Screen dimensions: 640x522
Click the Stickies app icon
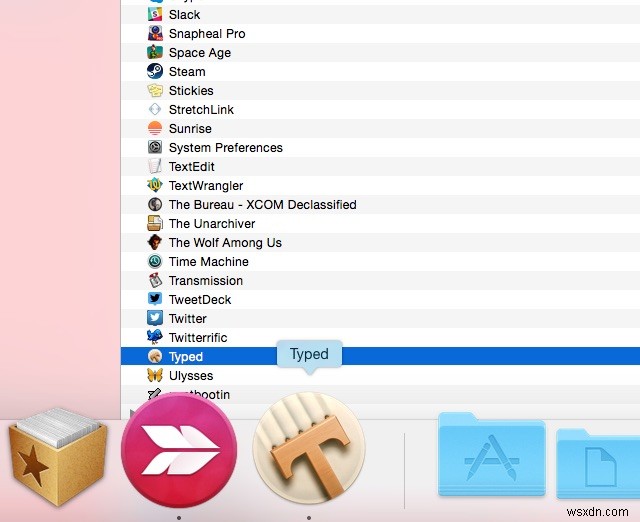(x=155, y=91)
